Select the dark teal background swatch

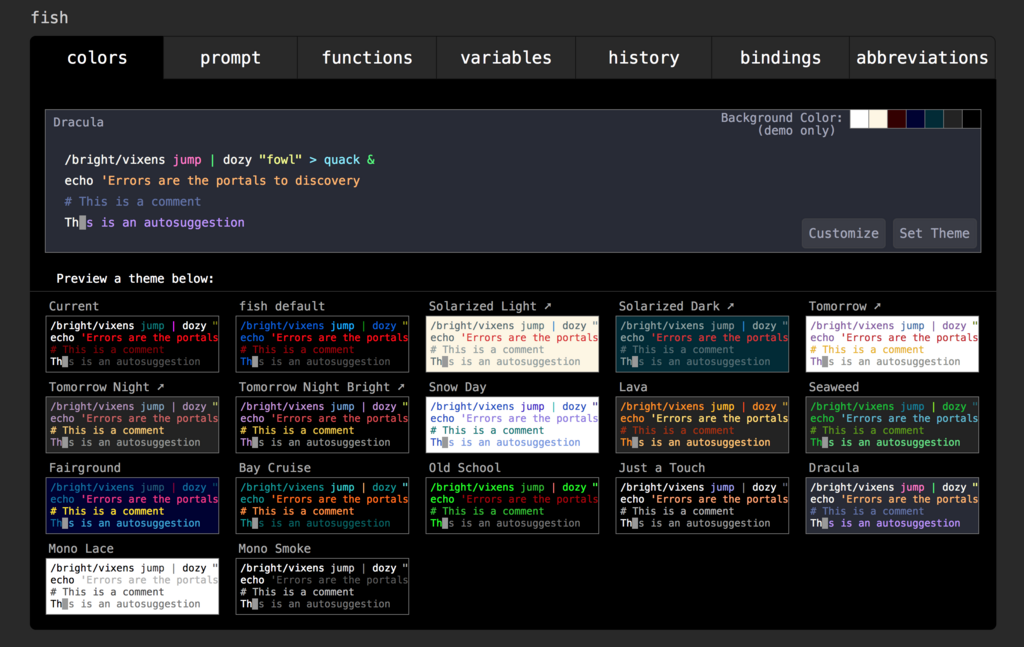pyautogui.click(x=934, y=119)
